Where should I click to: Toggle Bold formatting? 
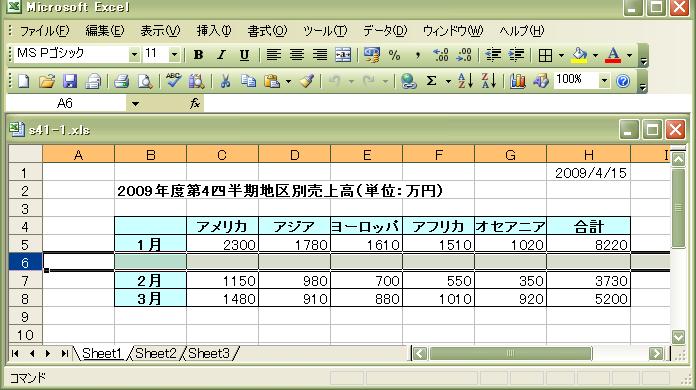(198, 55)
